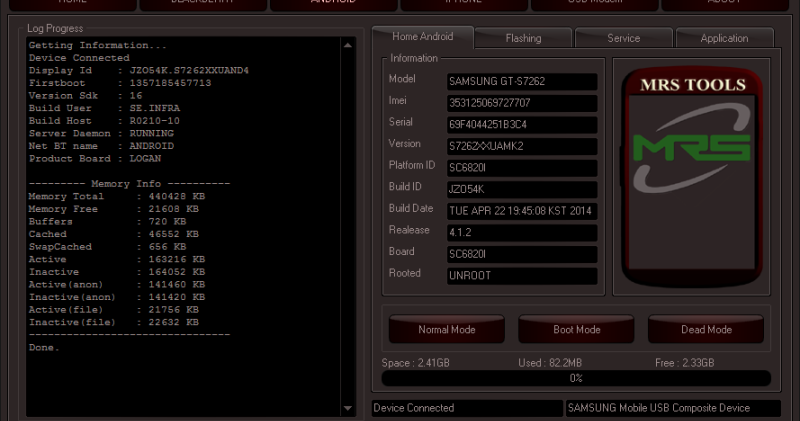Click the Active(file) 21756 KB line

pos(114,310)
